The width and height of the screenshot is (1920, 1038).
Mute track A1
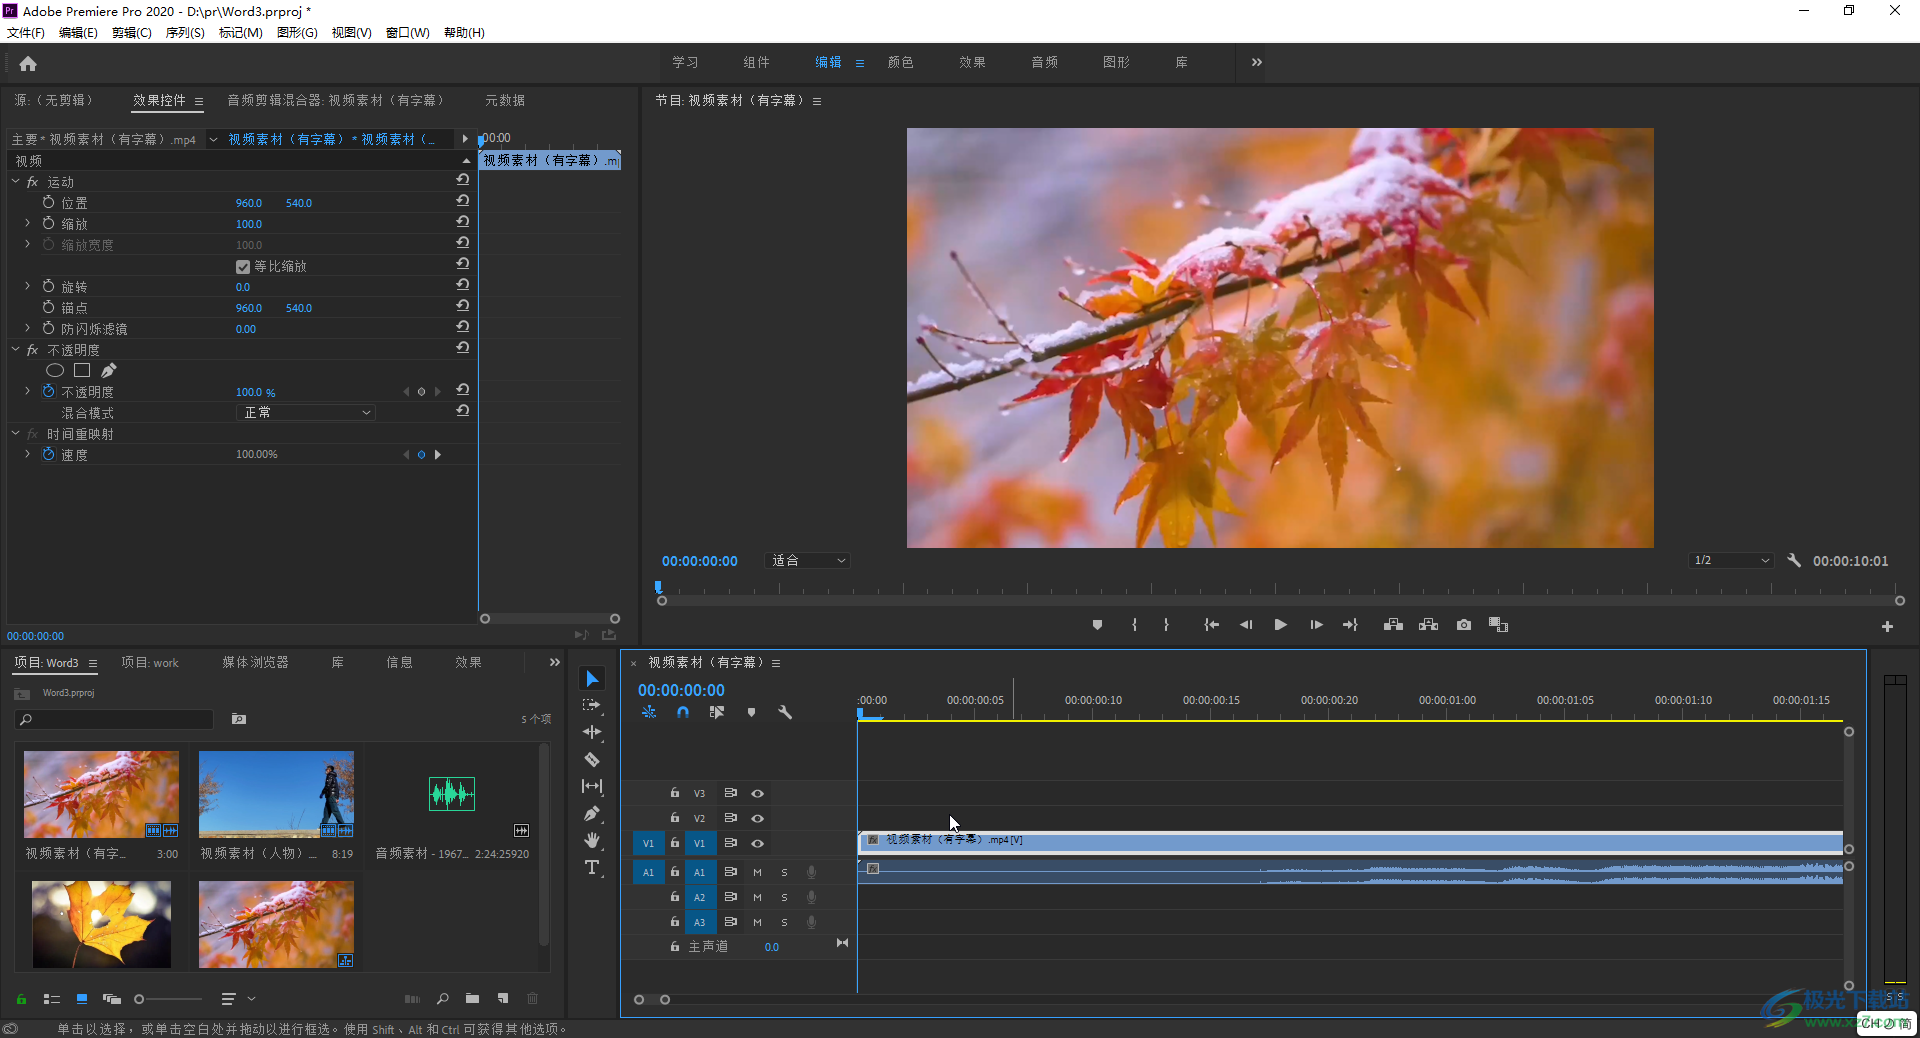pyautogui.click(x=757, y=872)
